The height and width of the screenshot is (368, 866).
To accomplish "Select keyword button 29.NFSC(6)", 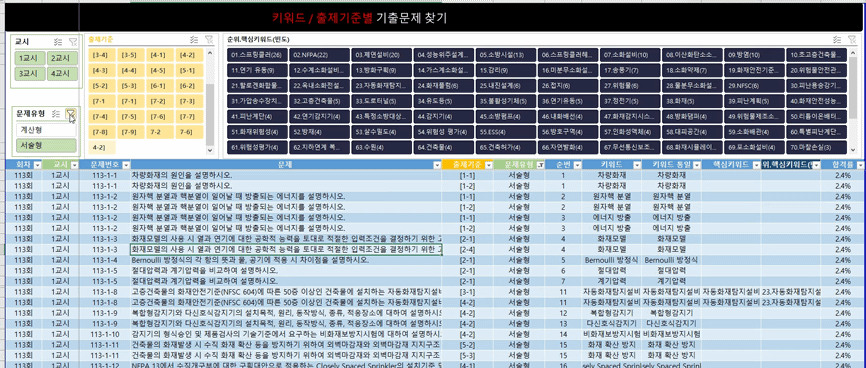I will (x=754, y=86).
